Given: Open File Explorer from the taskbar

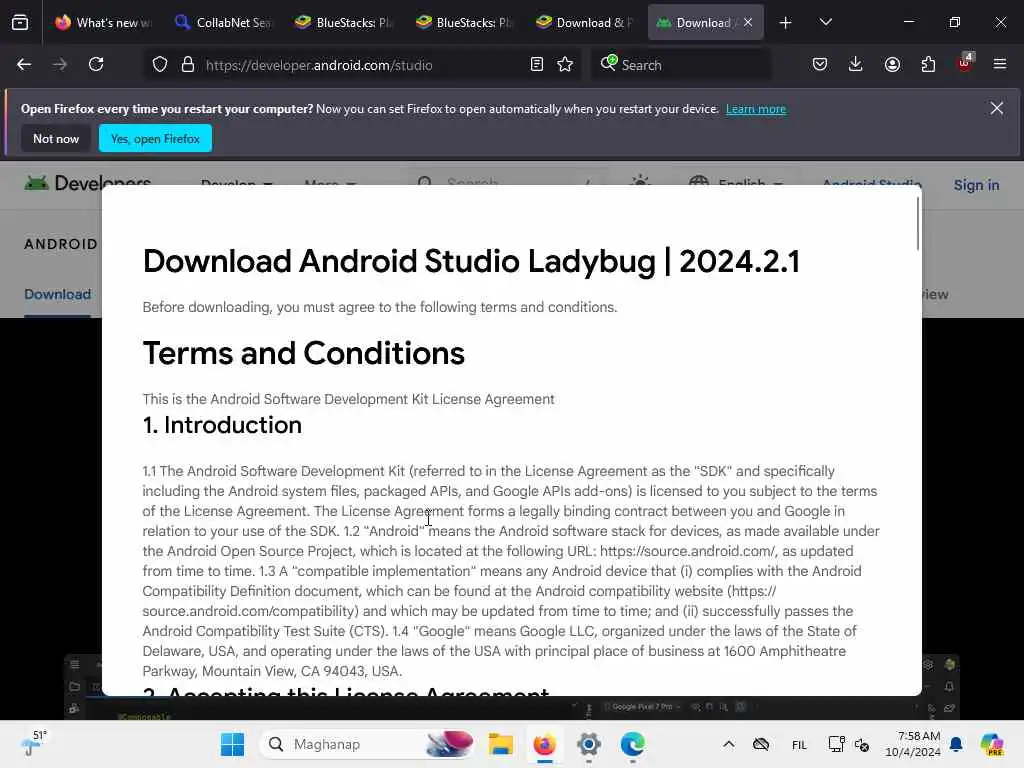Looking at the screenshot, I should click(501, 744).
